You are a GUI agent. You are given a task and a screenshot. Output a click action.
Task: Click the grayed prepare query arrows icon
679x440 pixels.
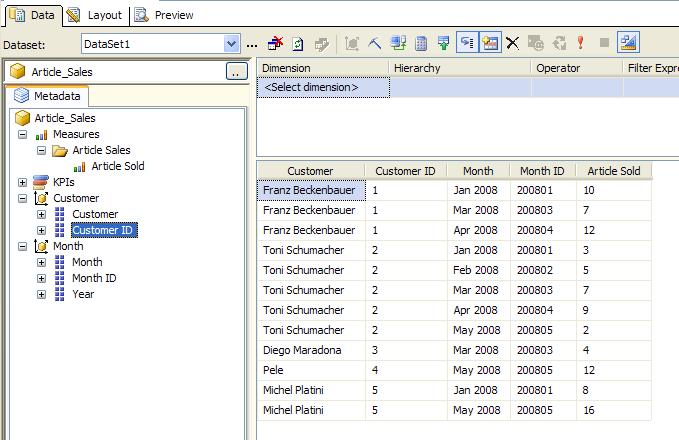tap(559, 43)
